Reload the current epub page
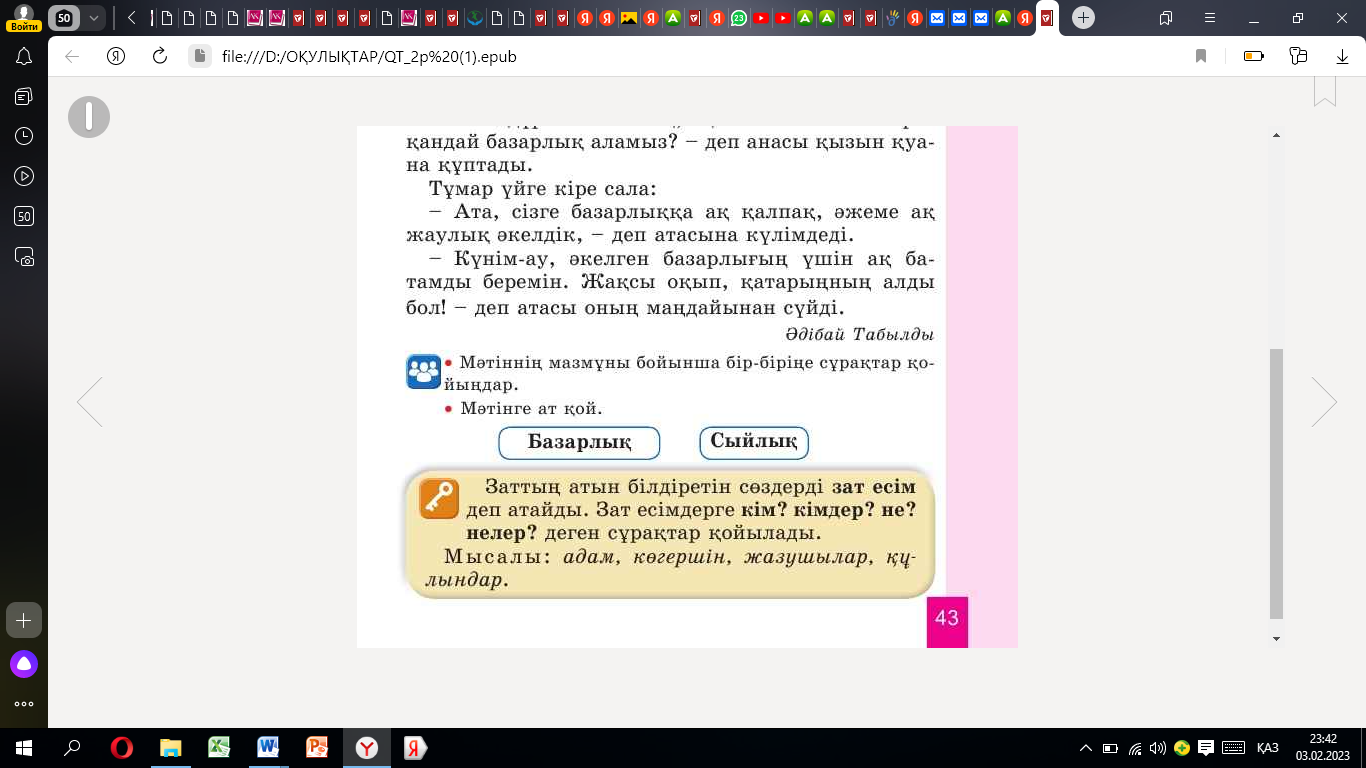 pyautogui.click(x=159, y=57)
